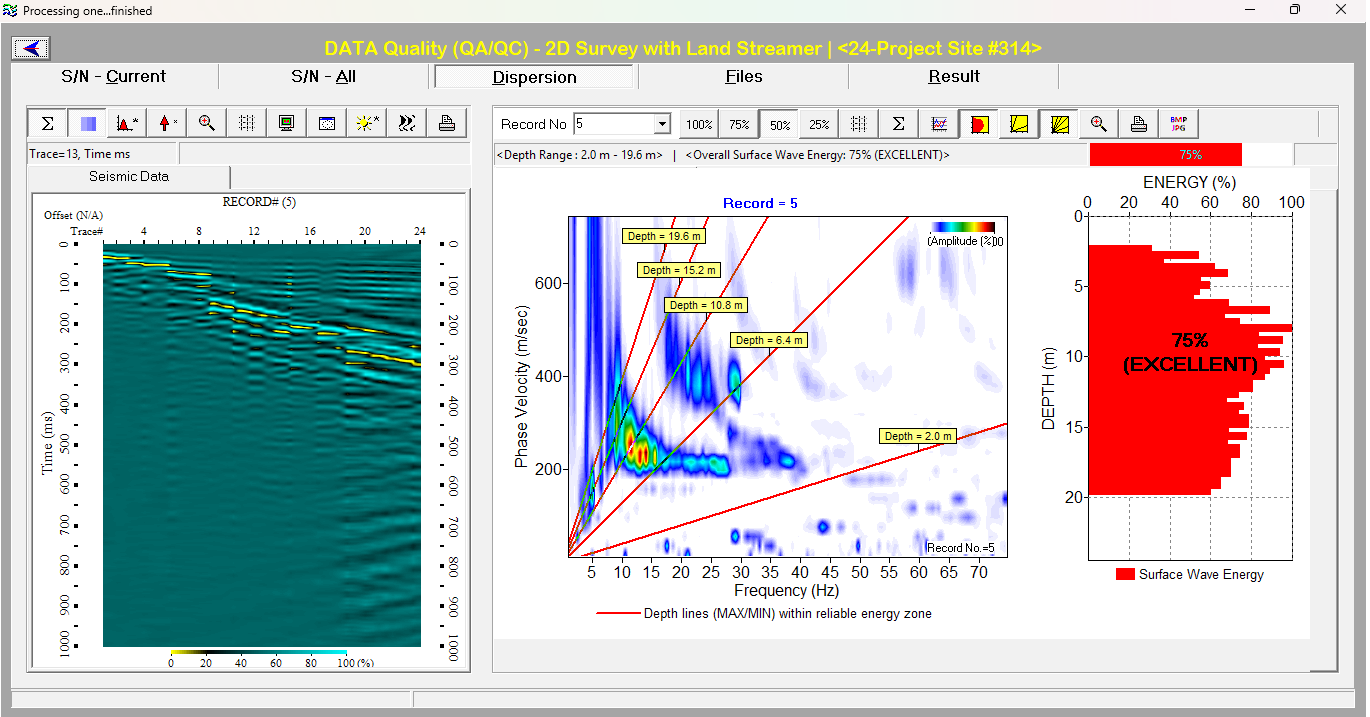Toggle the red energy fill display button

click(x=979, y=124)
